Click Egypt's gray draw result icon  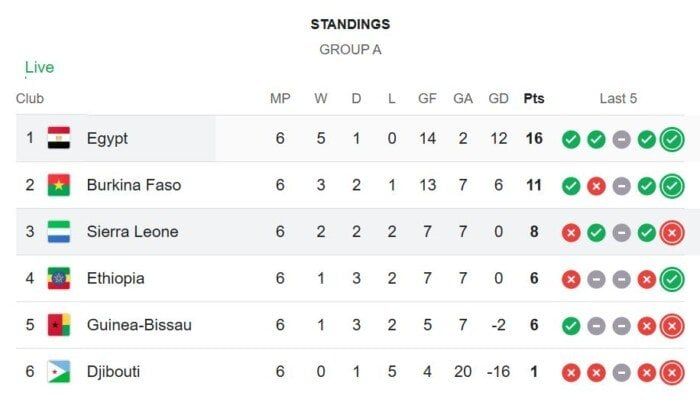(x=621, y=140)
